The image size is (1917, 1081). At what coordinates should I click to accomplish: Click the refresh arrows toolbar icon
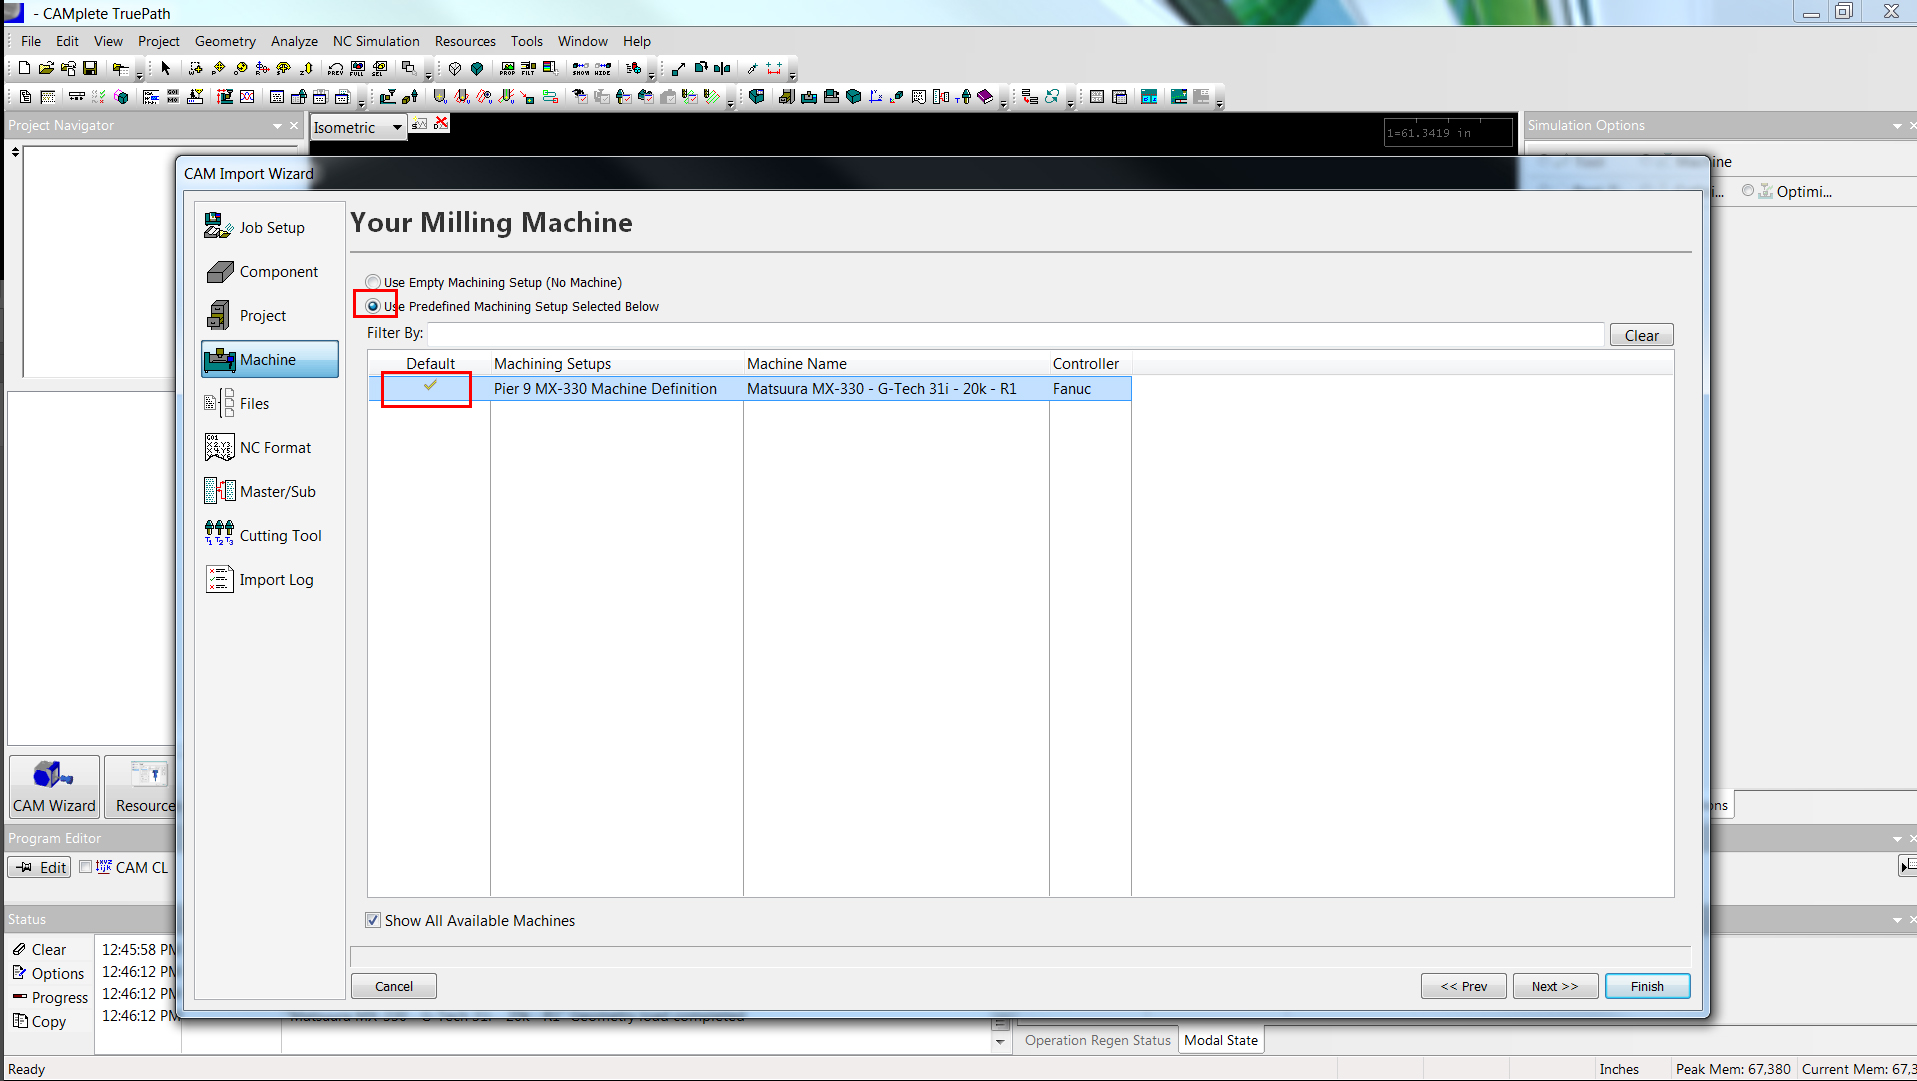click(x=1052, y=97)
